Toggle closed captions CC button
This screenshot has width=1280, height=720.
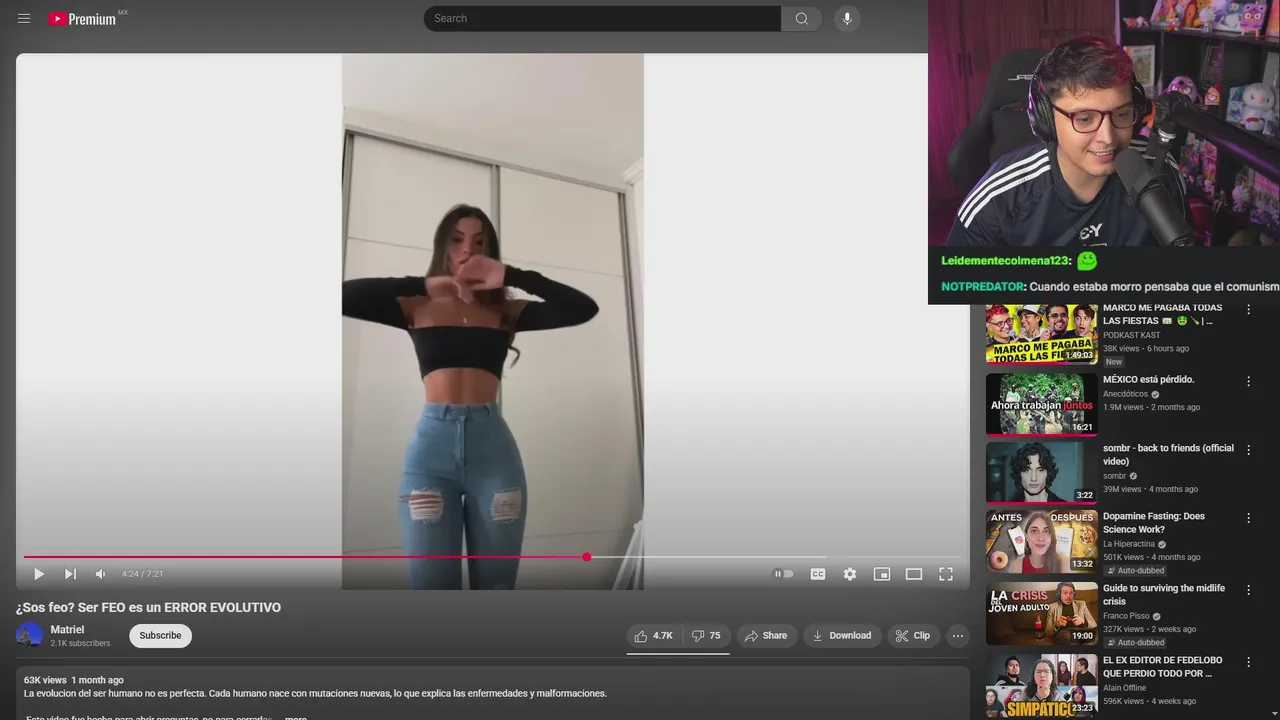[x=818, y=574]
